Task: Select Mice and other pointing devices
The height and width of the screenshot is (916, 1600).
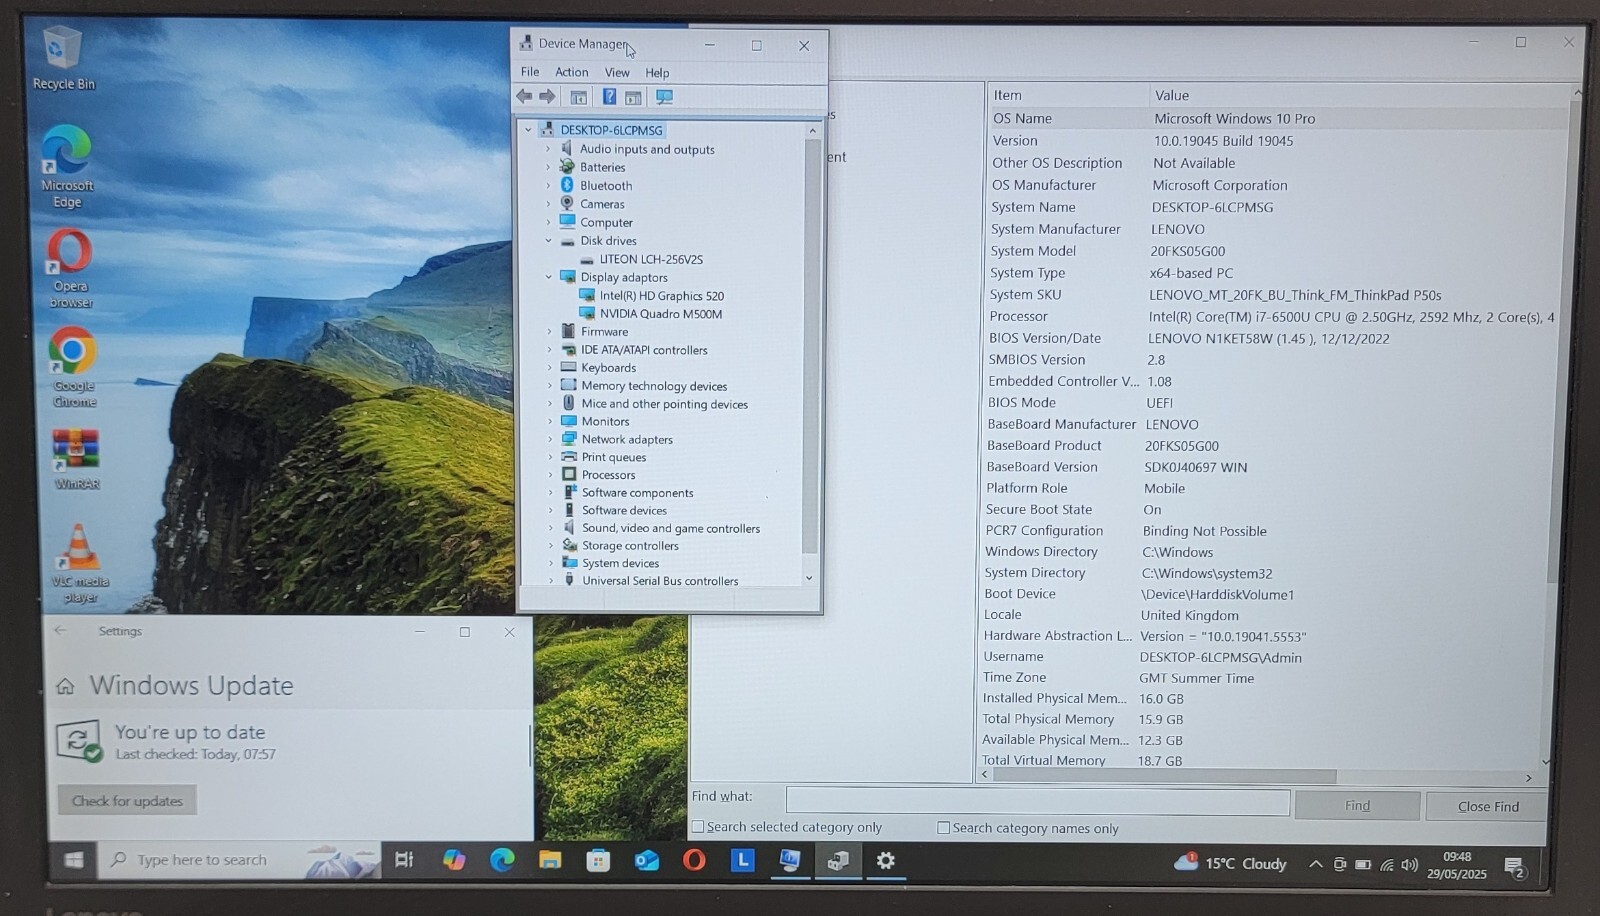Action: click(665, 404)
